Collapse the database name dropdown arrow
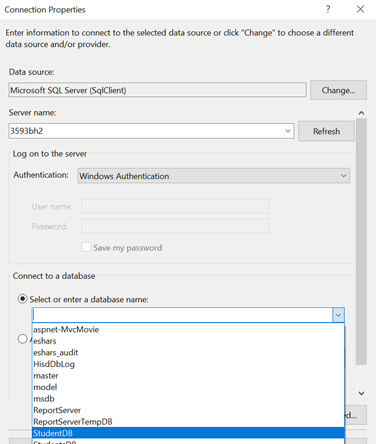Screen dimensions: 376x444 coord(338,315)
